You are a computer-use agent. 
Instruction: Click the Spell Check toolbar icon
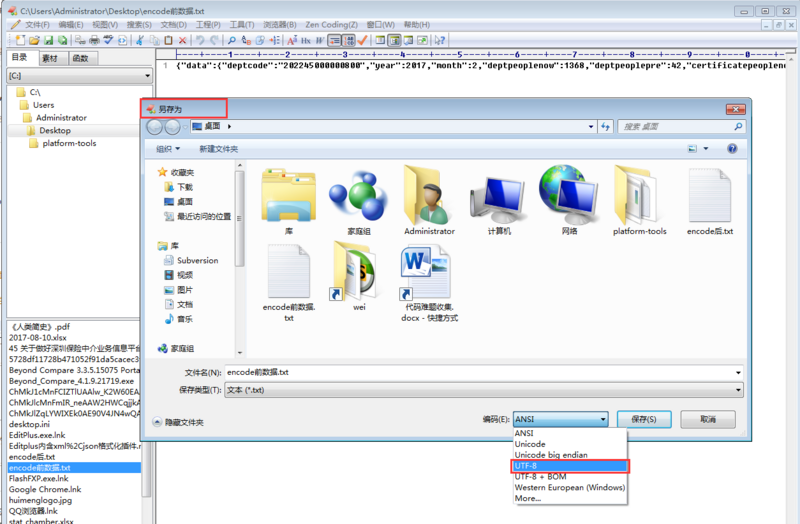pos(108,40)
